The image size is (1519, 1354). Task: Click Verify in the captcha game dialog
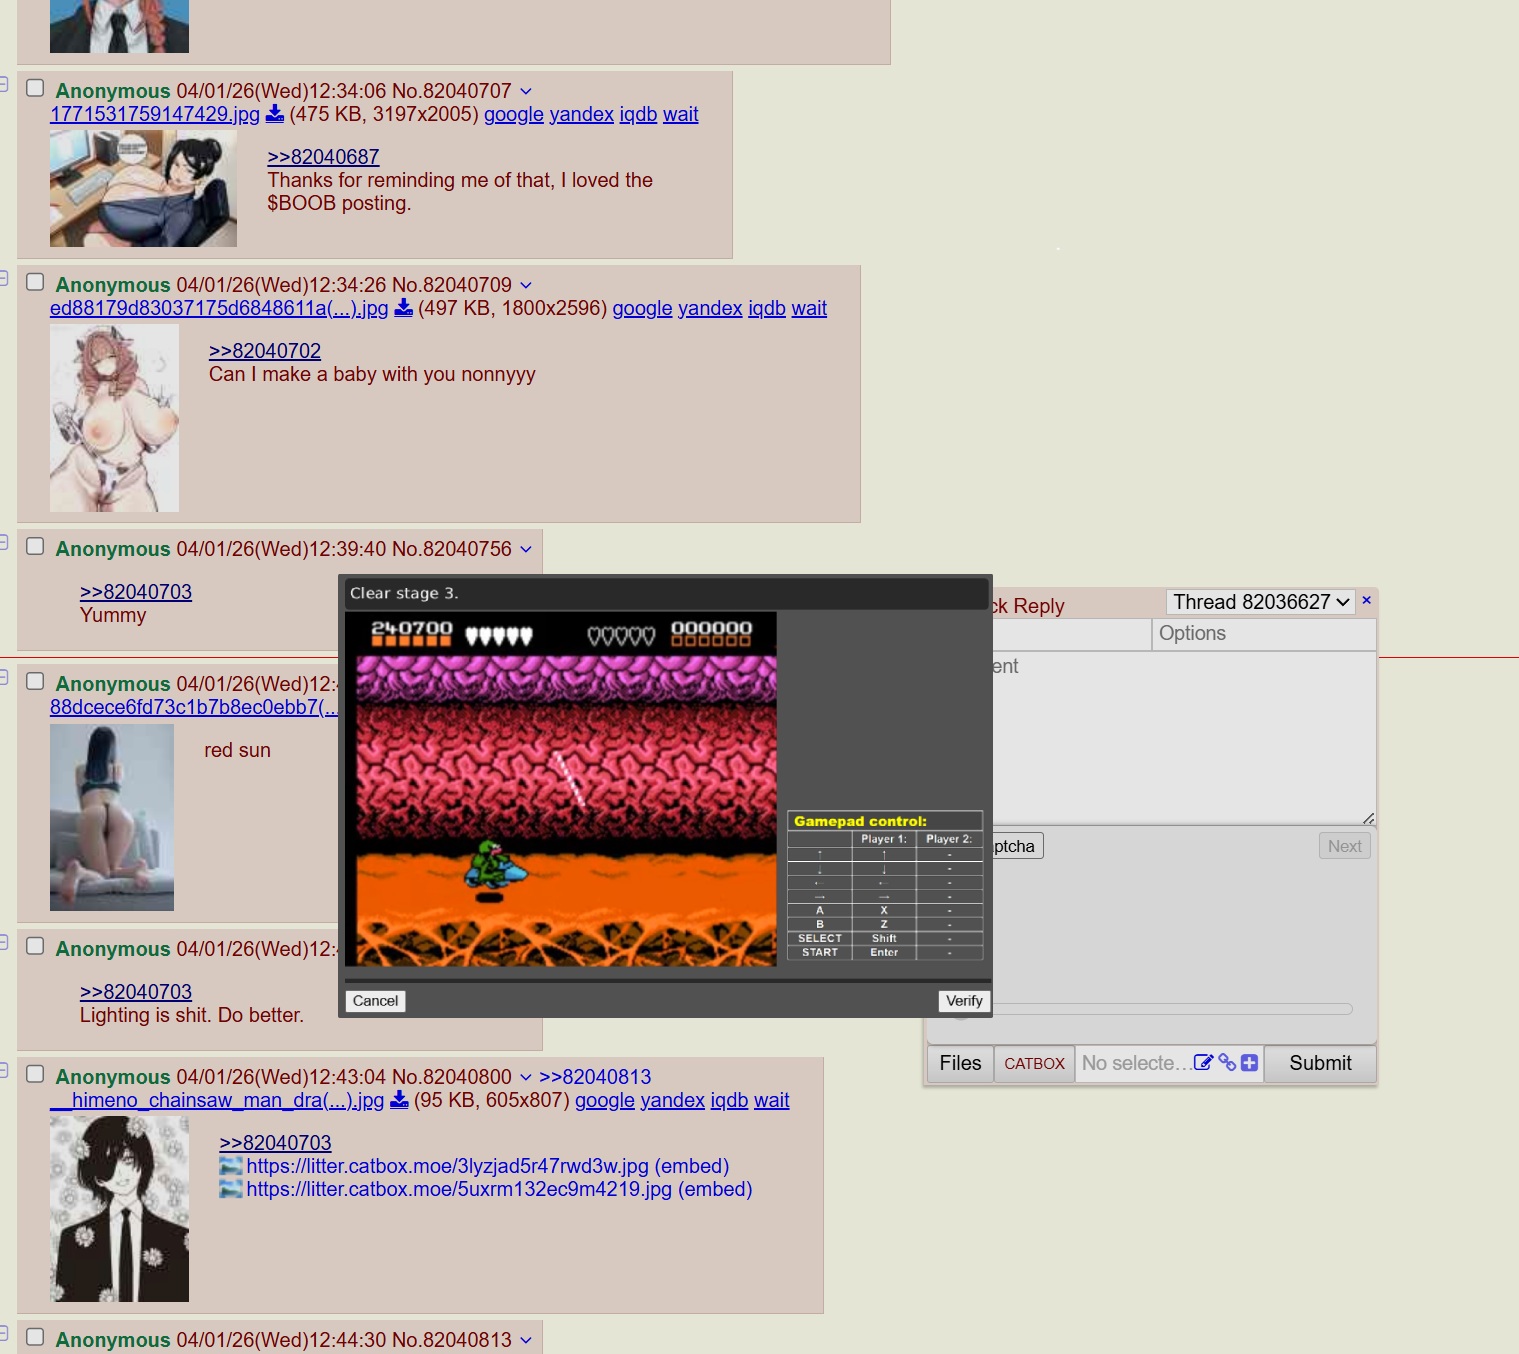tap(964, 1001)
